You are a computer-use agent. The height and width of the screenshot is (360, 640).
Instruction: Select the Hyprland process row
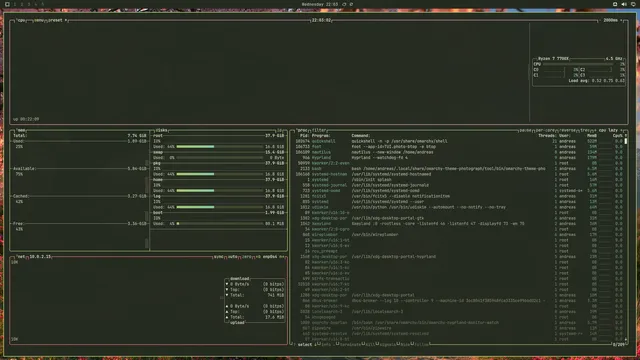(458, 158)
